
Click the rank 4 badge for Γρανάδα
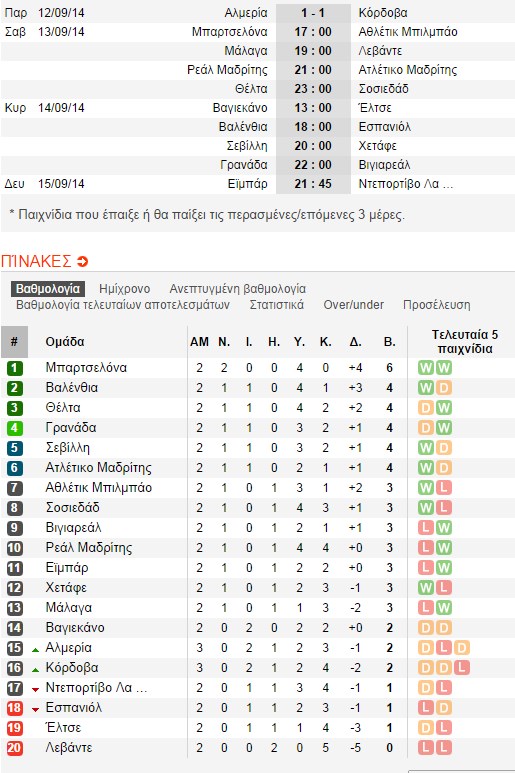pyautogui.click(x=15, y=428)
